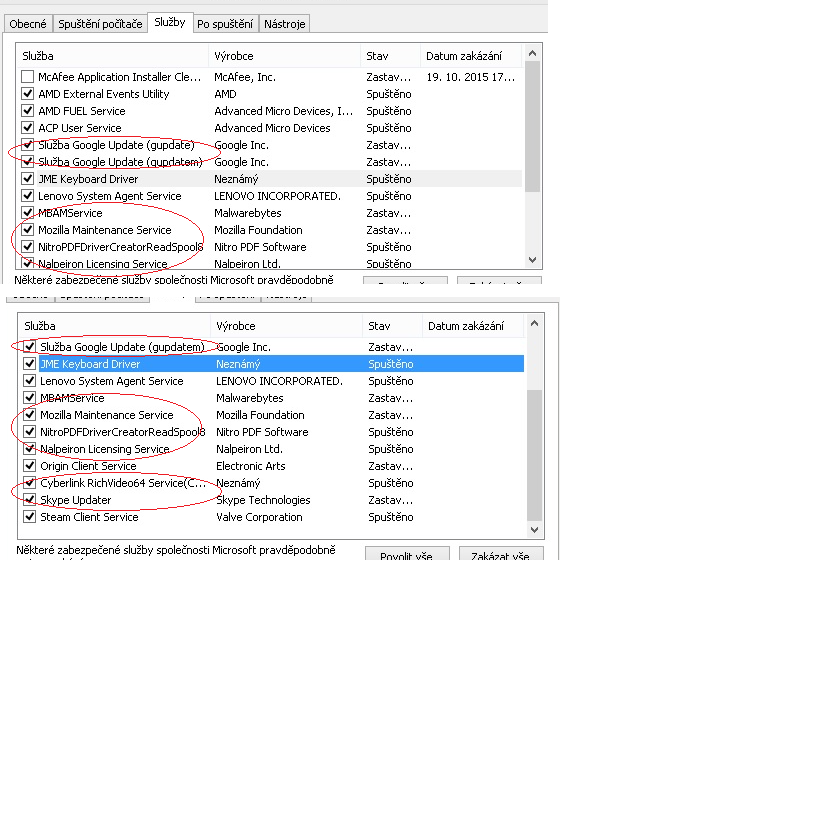Enable McAfee Application Installer checkbox
Viewport: 821px width, 836px height.
(x=28, y=77)
